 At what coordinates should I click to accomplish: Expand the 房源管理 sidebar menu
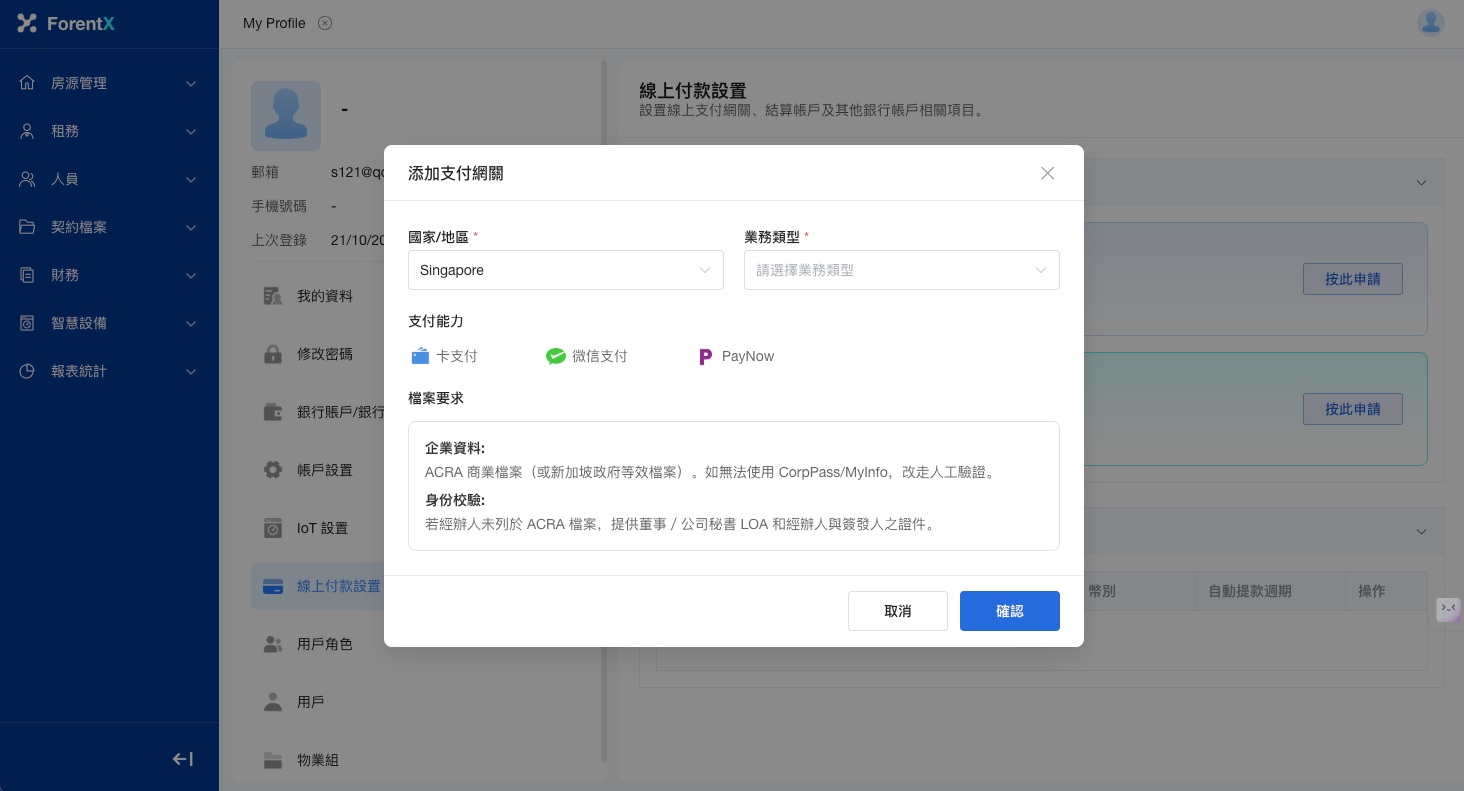[109, 83]
